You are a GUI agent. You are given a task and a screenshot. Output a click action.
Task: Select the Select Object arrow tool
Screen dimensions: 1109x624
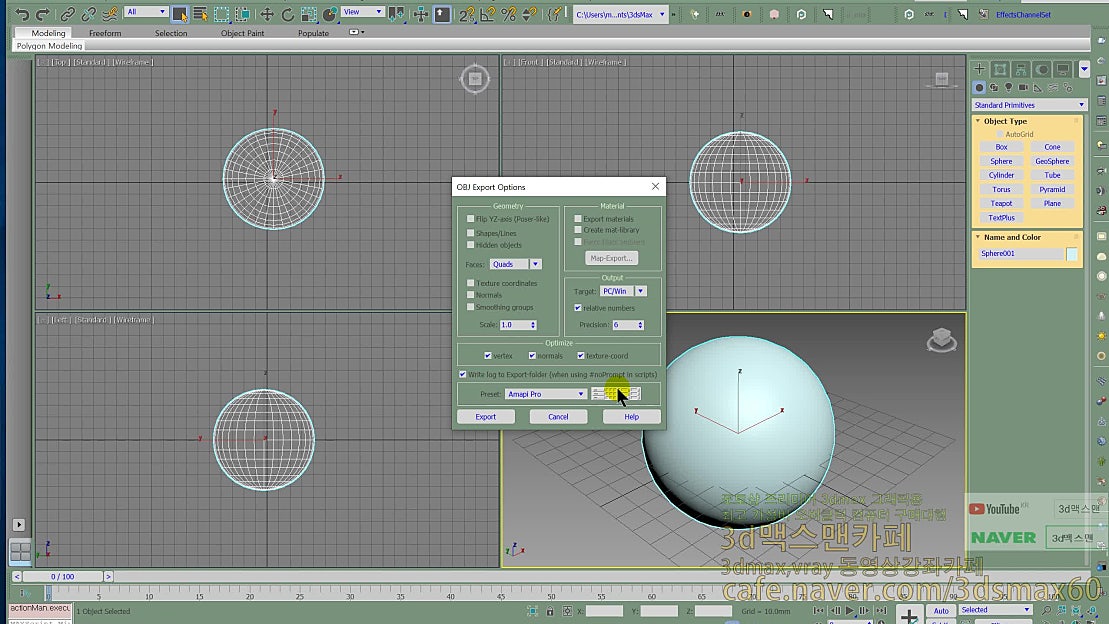(x=179, y=14)
